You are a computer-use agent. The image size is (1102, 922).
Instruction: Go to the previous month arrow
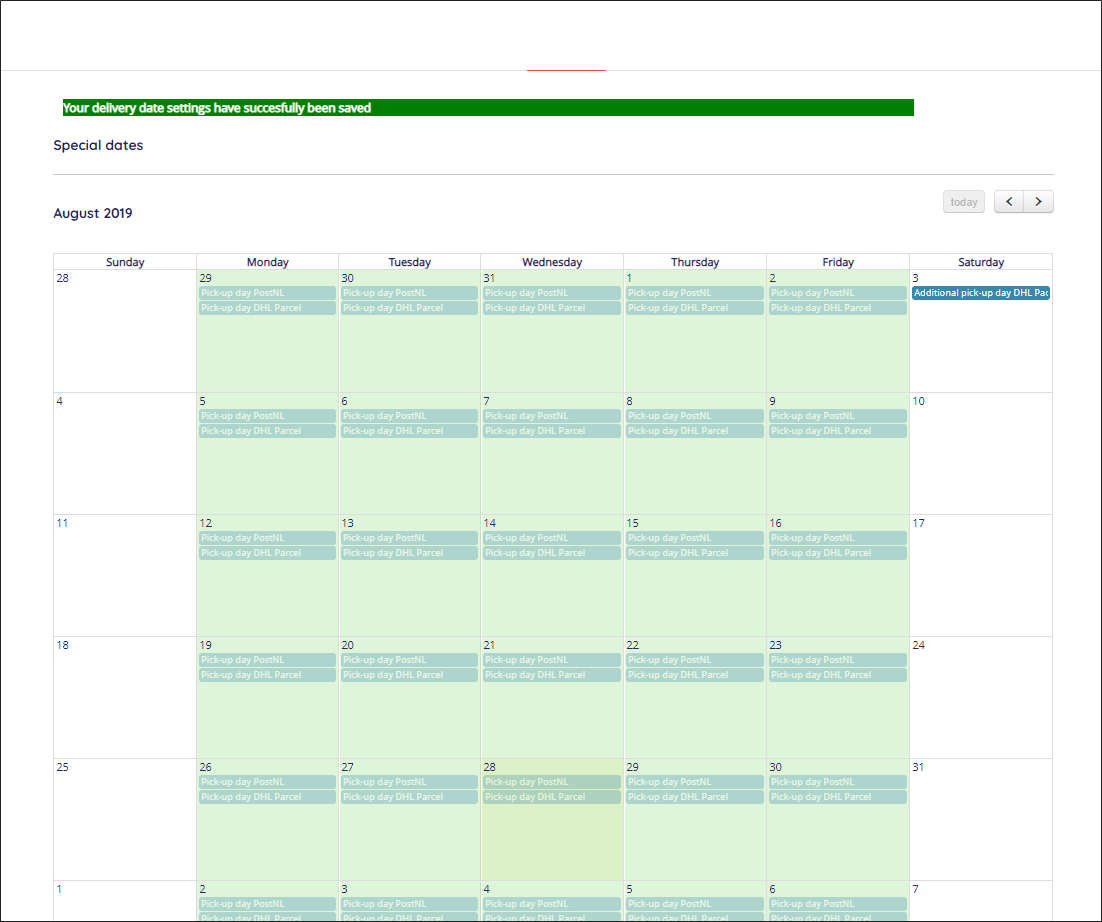(x=1009, y=202)
